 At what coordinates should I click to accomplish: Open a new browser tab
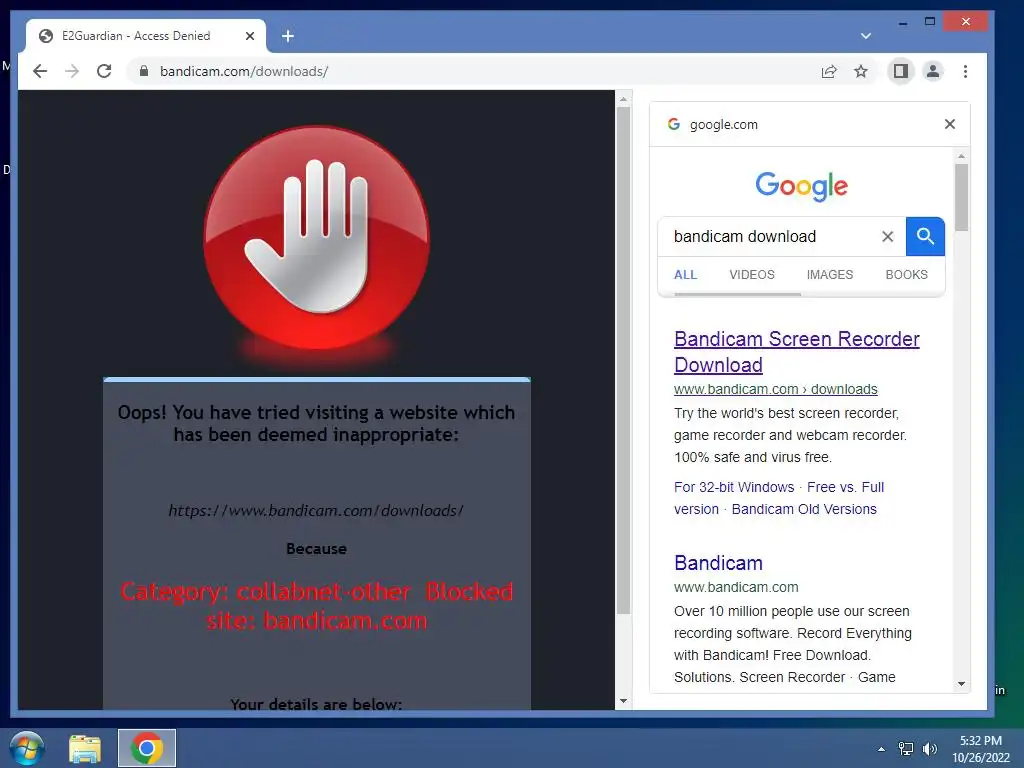coord(288,36)
